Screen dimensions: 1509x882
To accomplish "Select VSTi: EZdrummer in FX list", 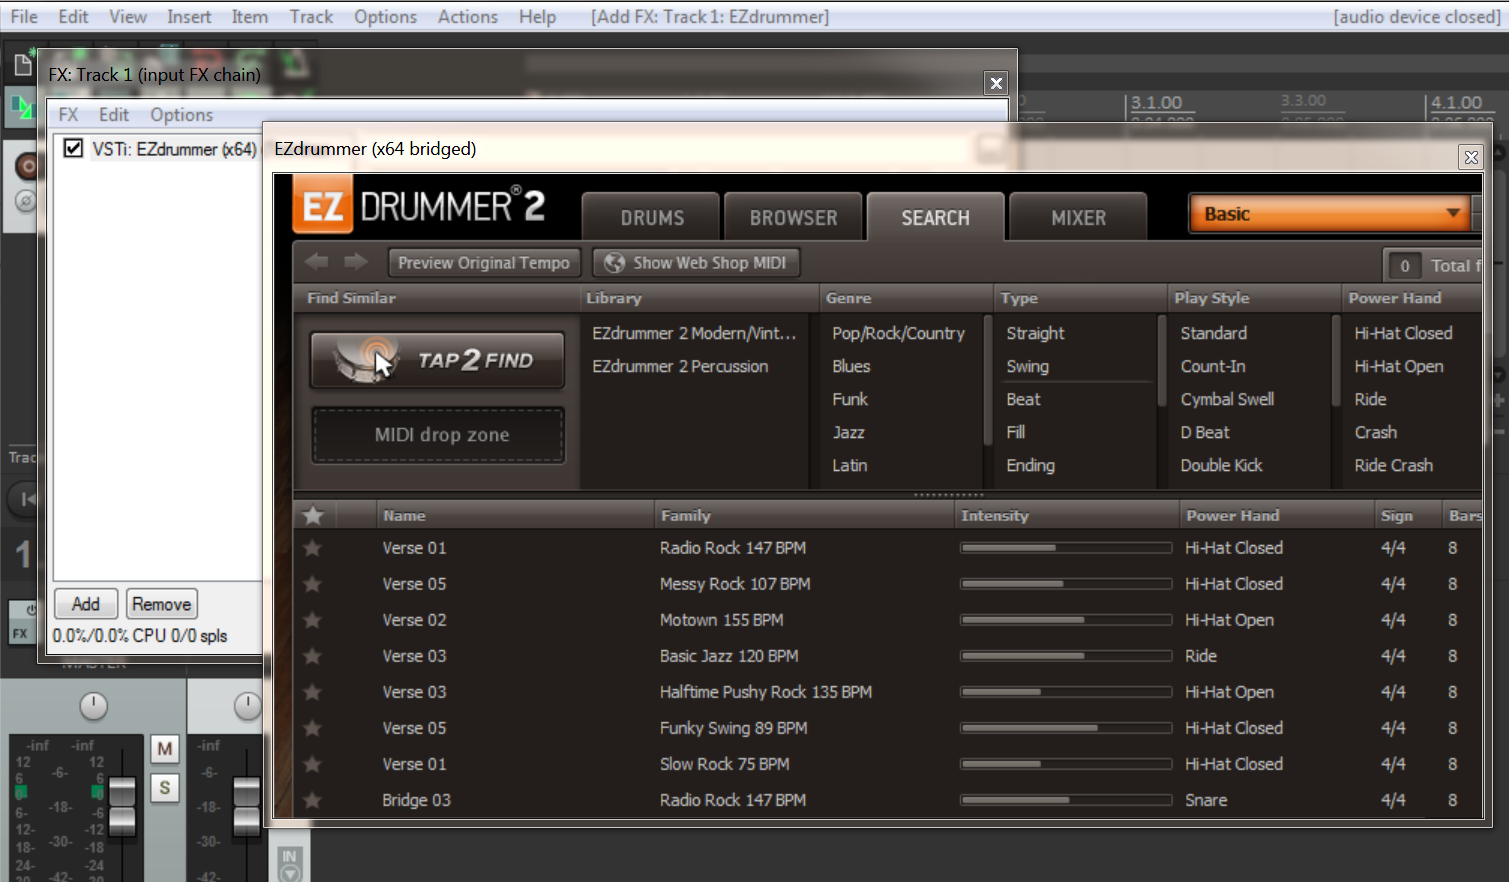I will (x=174, y=149).
